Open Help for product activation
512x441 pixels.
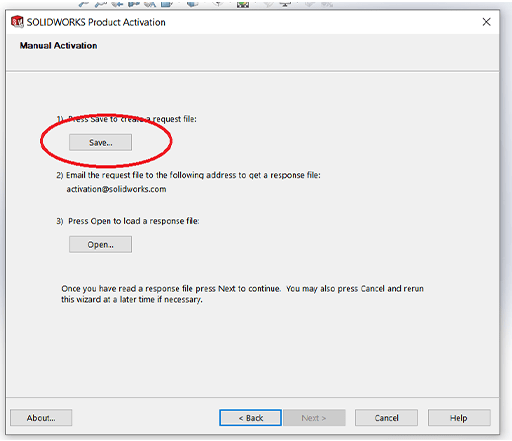click(x=459, y=418)
